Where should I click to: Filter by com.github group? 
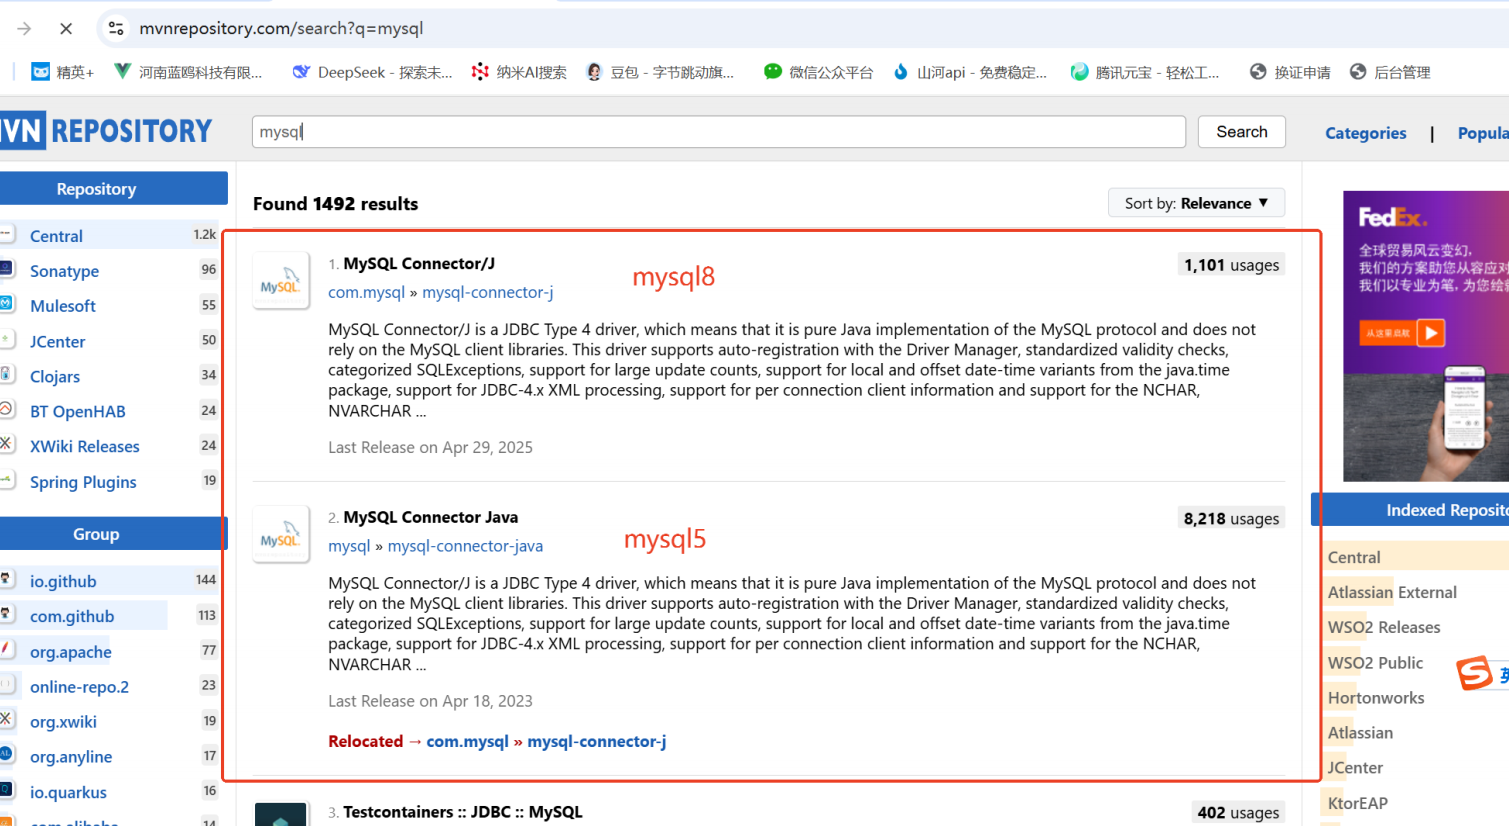[72, 617]
